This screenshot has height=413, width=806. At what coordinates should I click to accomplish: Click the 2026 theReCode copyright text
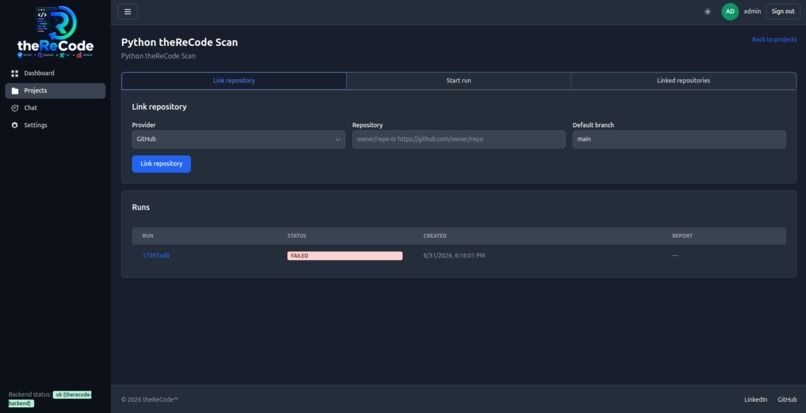(x=150, y=400)
